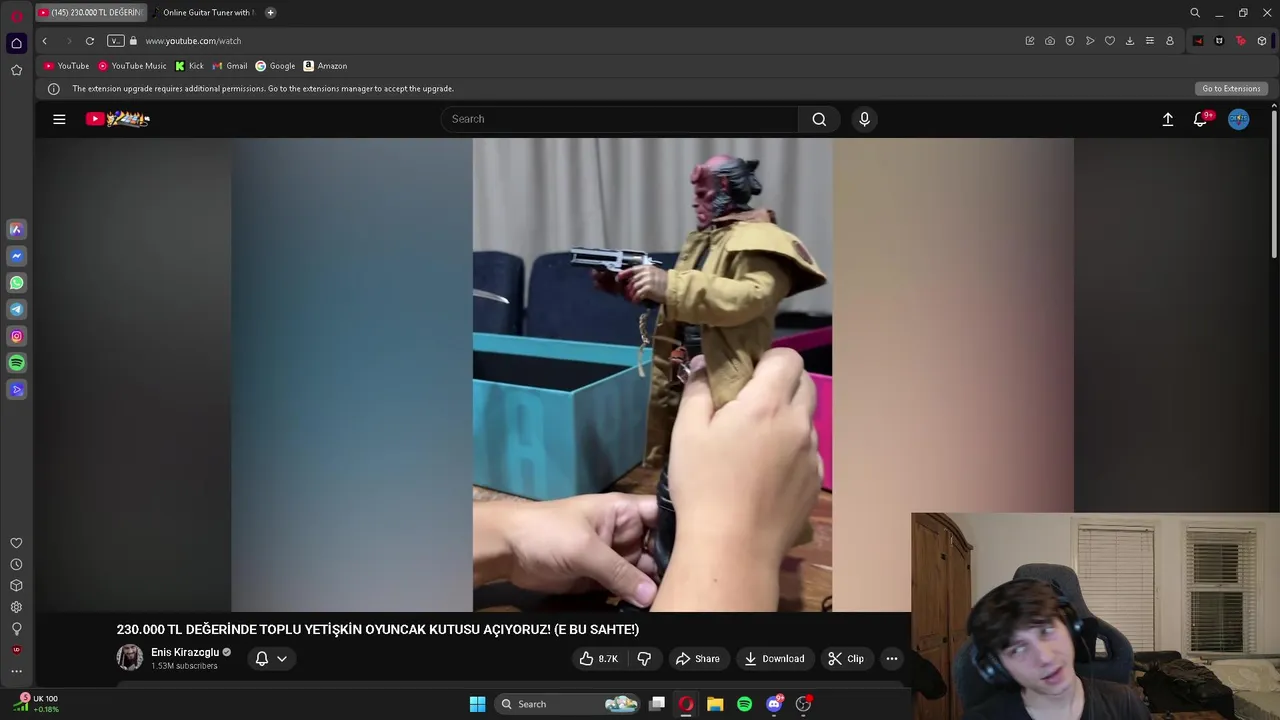The width and height of the screenshot is (1280, 720).
Task: Open History clock icon in sidebar
Action: click(16, 564)
